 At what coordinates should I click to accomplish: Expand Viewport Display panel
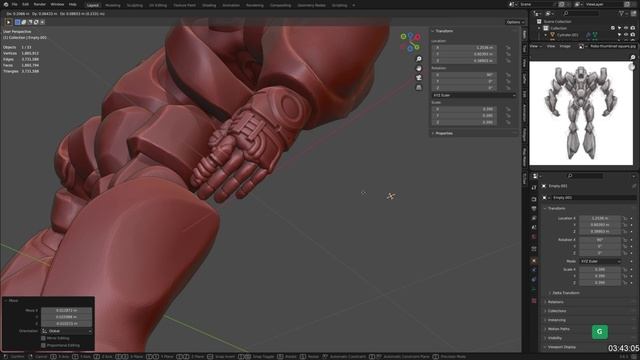(x=562, y=347)
